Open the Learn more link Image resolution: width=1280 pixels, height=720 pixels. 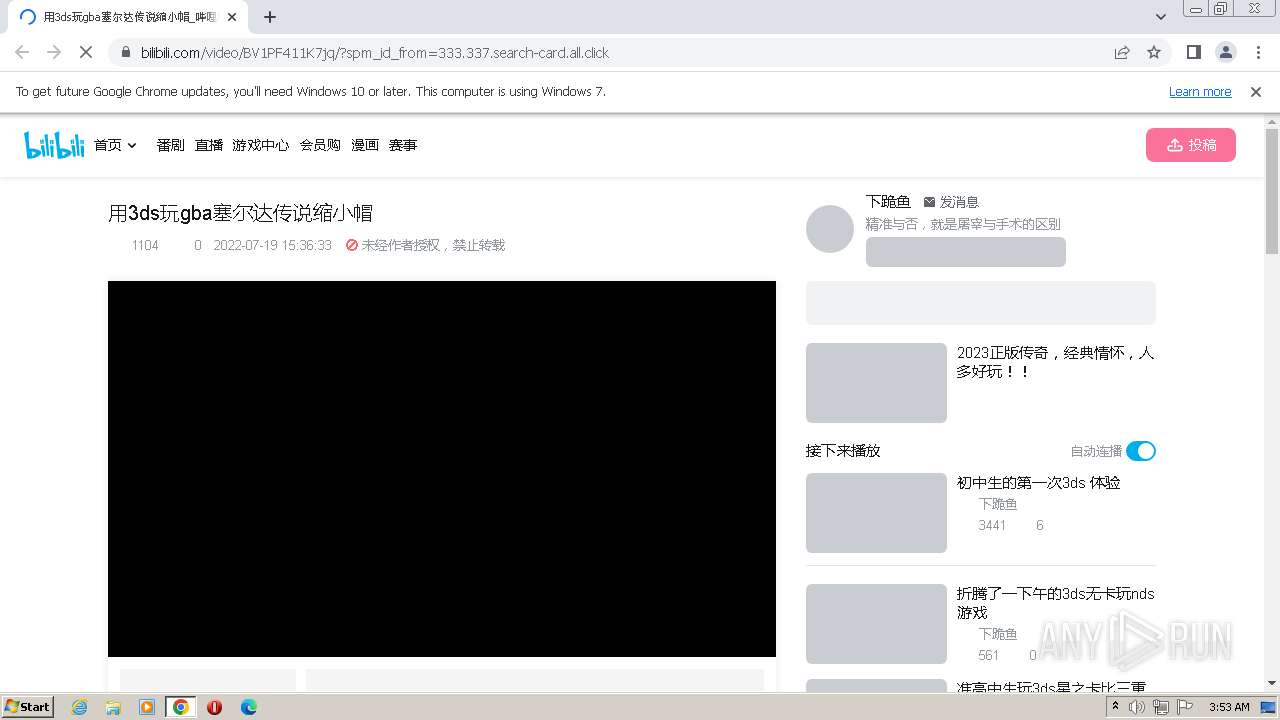click(x=1200, y=92)
